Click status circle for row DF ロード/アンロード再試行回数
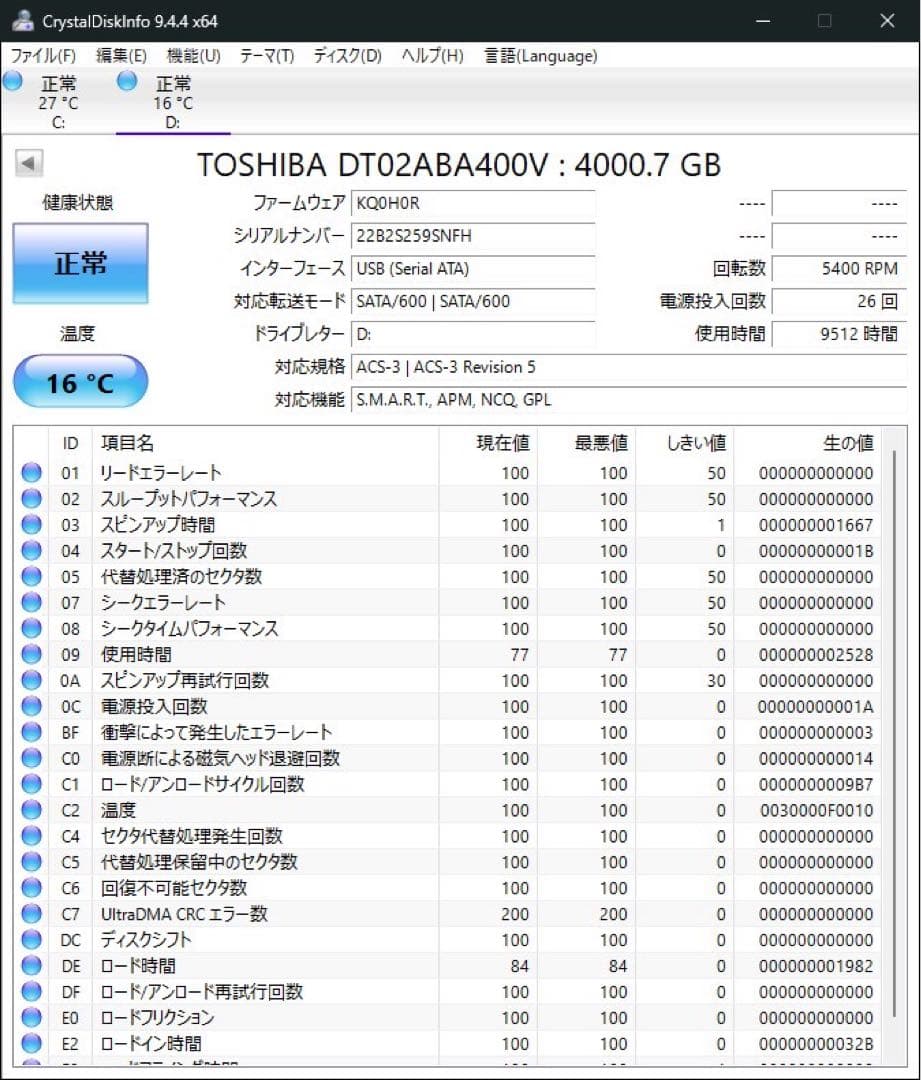This screenshot has height=1080, width=921. (x=32, y=992)
